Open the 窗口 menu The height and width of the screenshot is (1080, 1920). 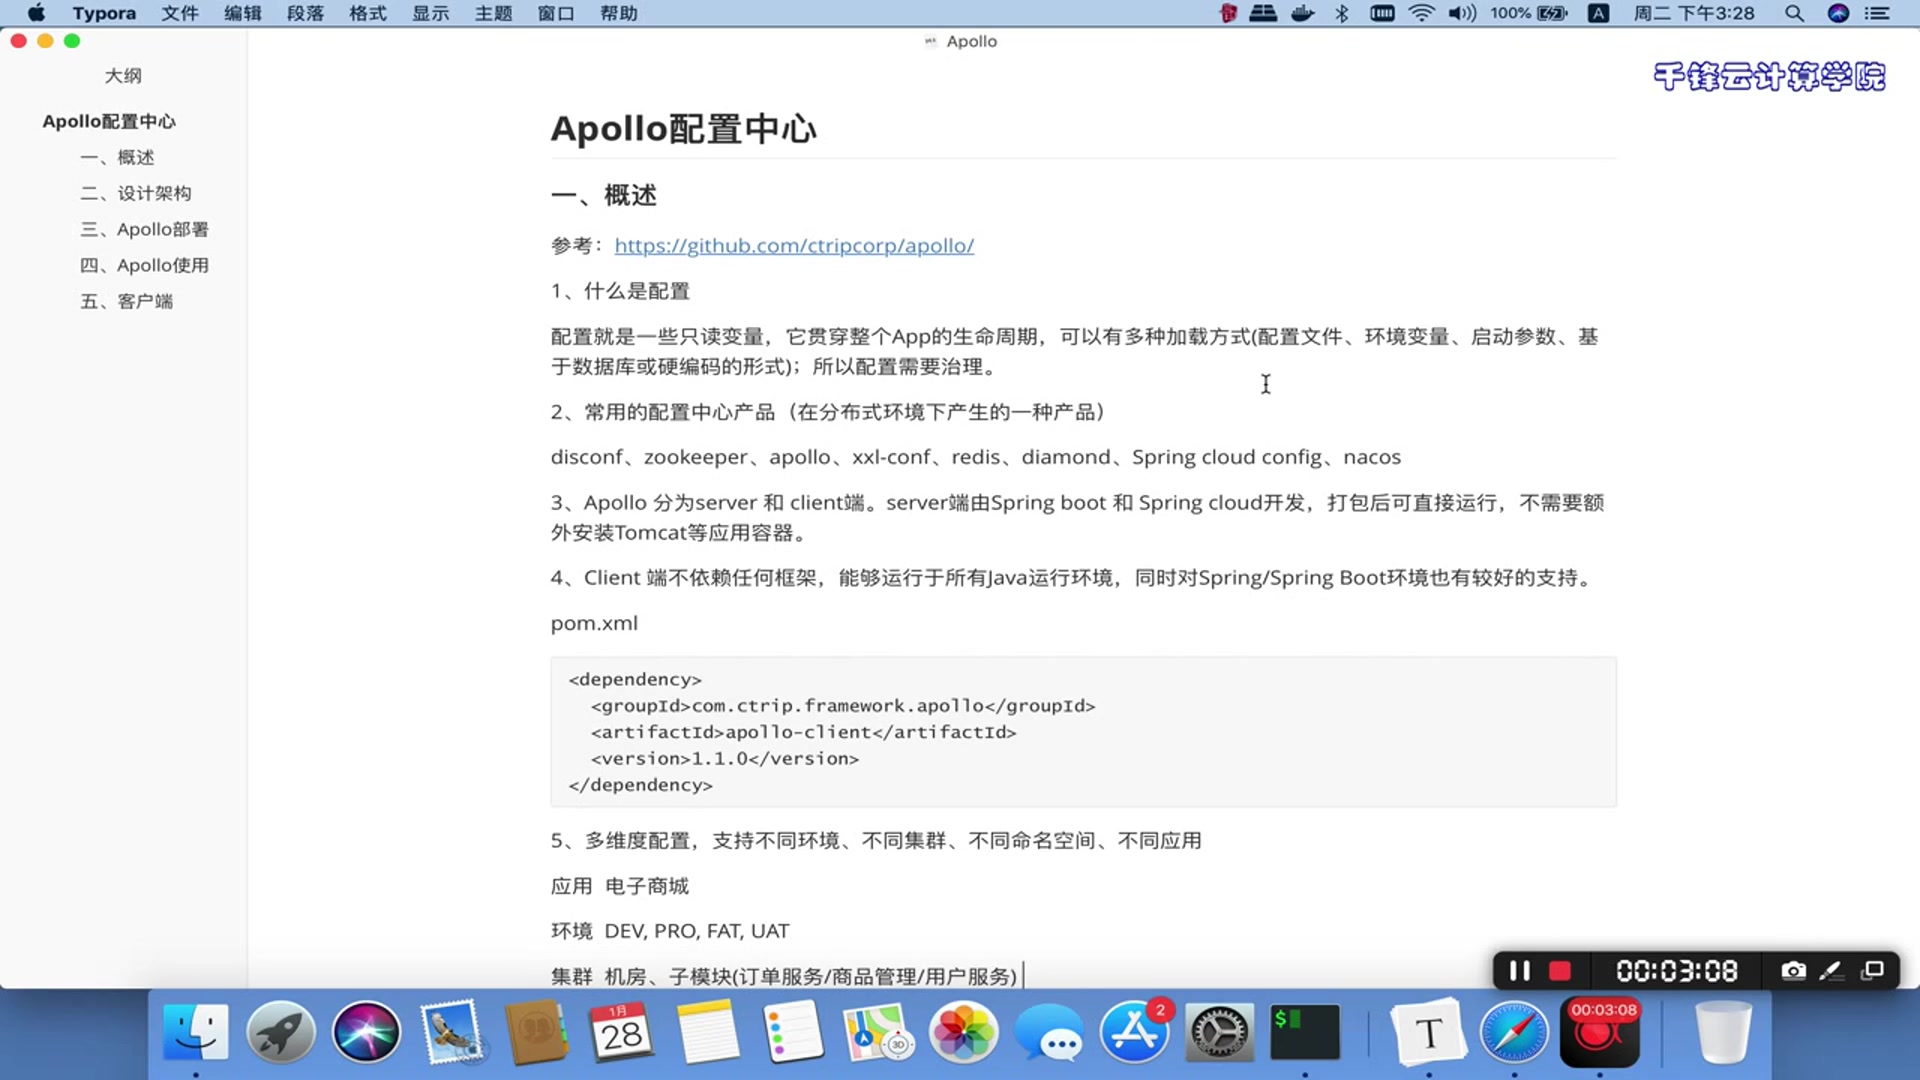(x=556, y=13)
